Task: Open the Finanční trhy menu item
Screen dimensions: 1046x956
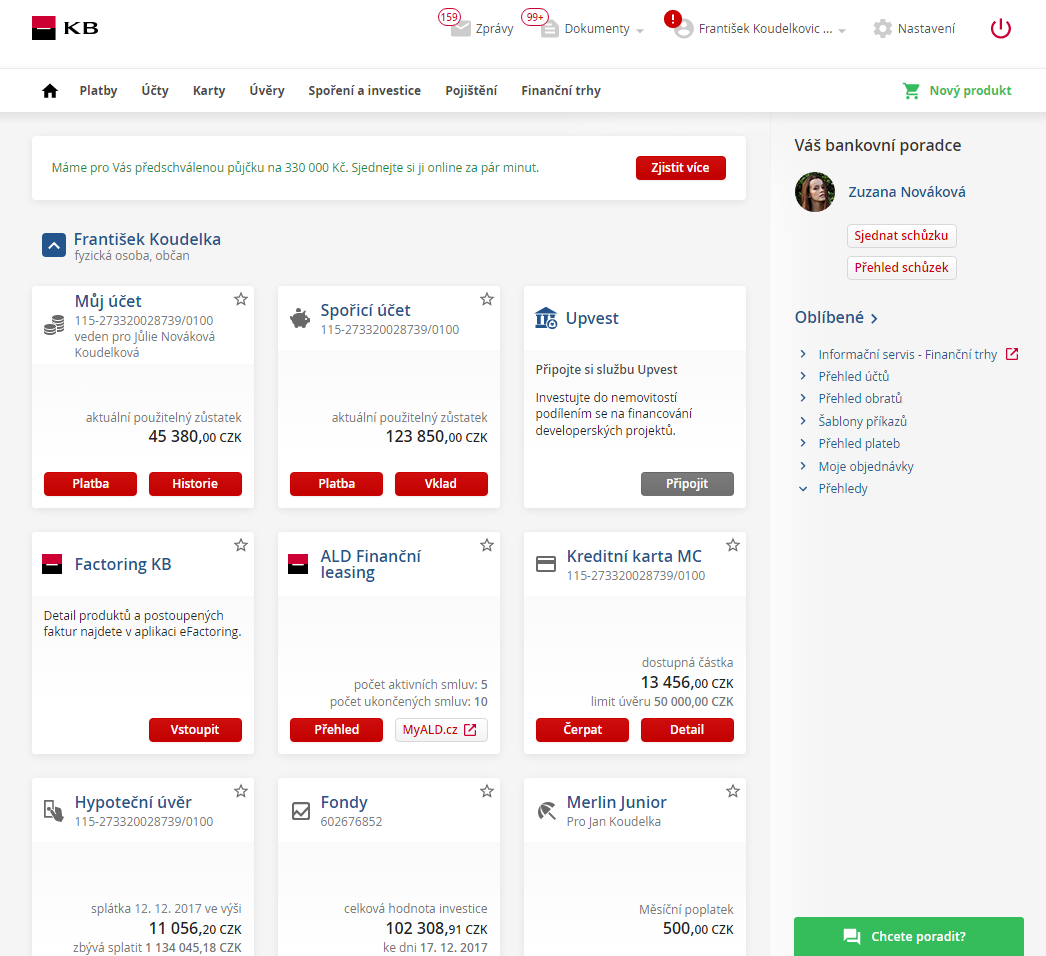Action: (x=560, y=90)
